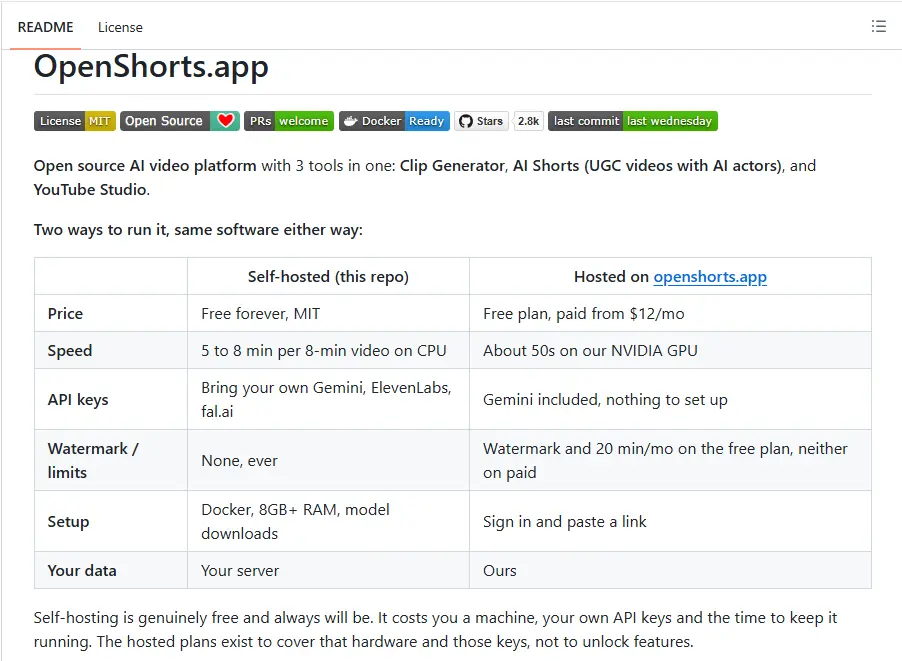Viewport: 902px width, 661px height.
Task: Click the last commit badge
Action: [x=633, y=121]
